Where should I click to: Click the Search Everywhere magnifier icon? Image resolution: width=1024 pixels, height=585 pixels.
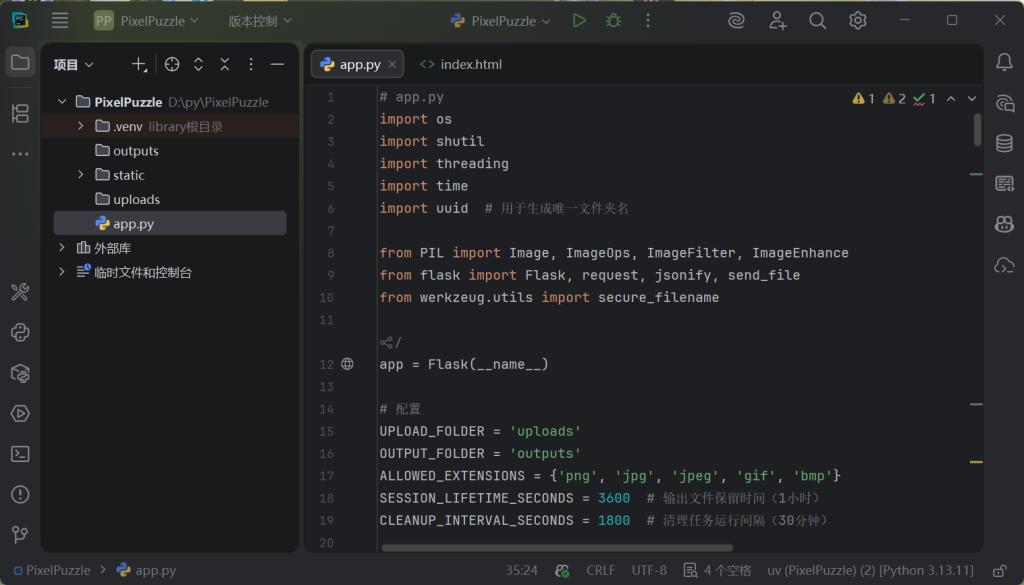(817, 20)
